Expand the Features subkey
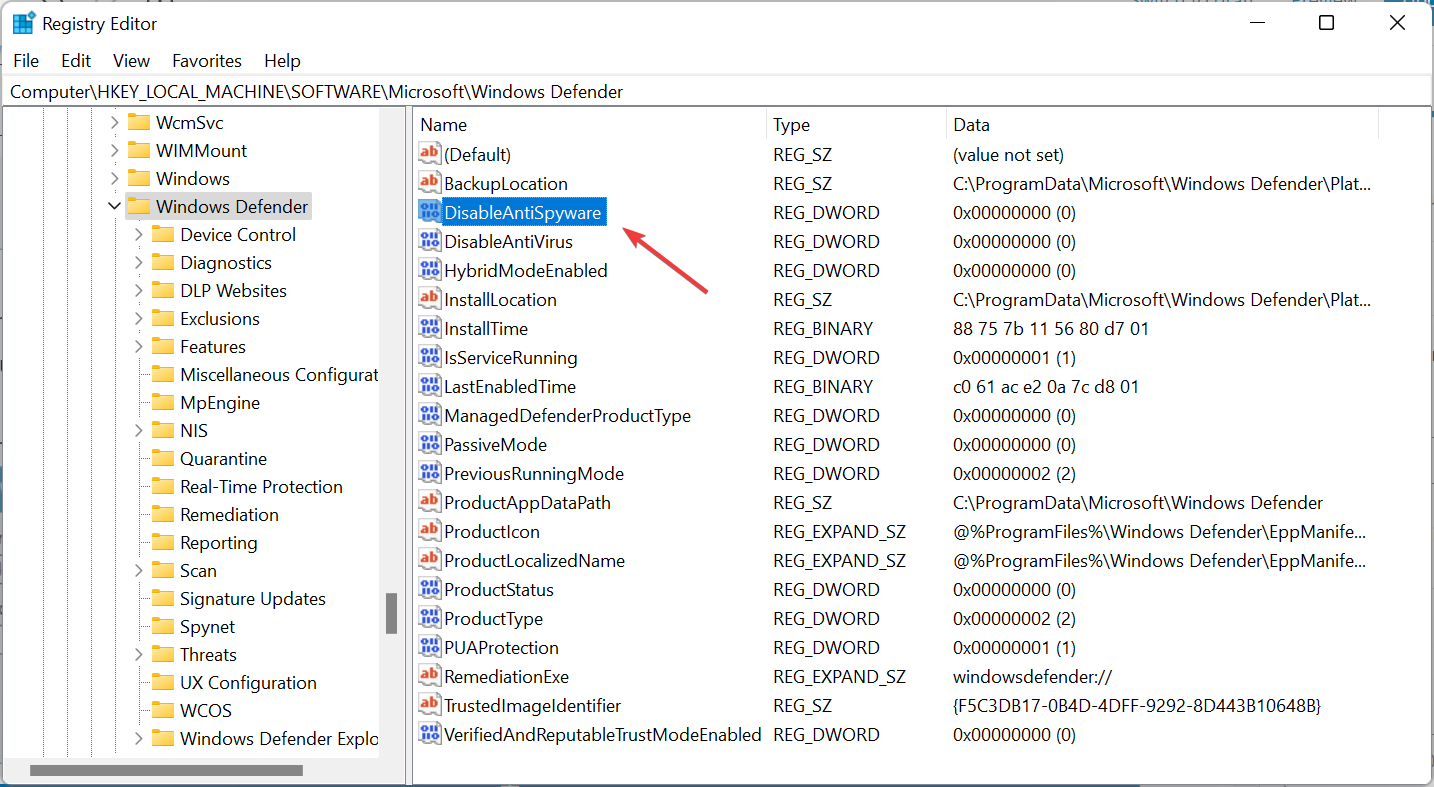Screen dimensions: 1434x787 point(138,346)
